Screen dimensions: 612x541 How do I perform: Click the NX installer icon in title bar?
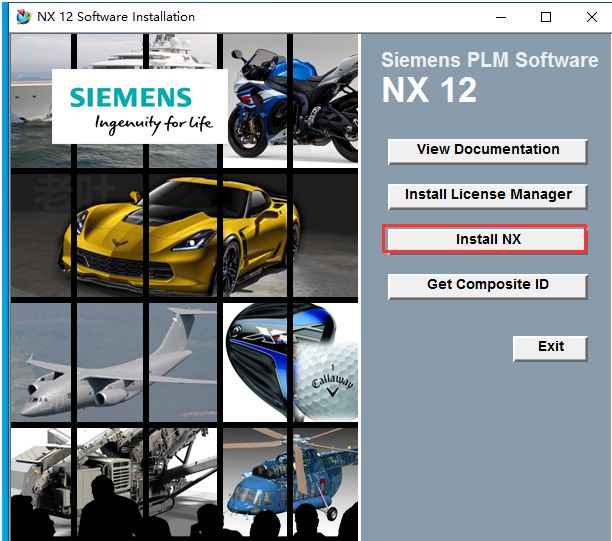click(x=22, y=17)
